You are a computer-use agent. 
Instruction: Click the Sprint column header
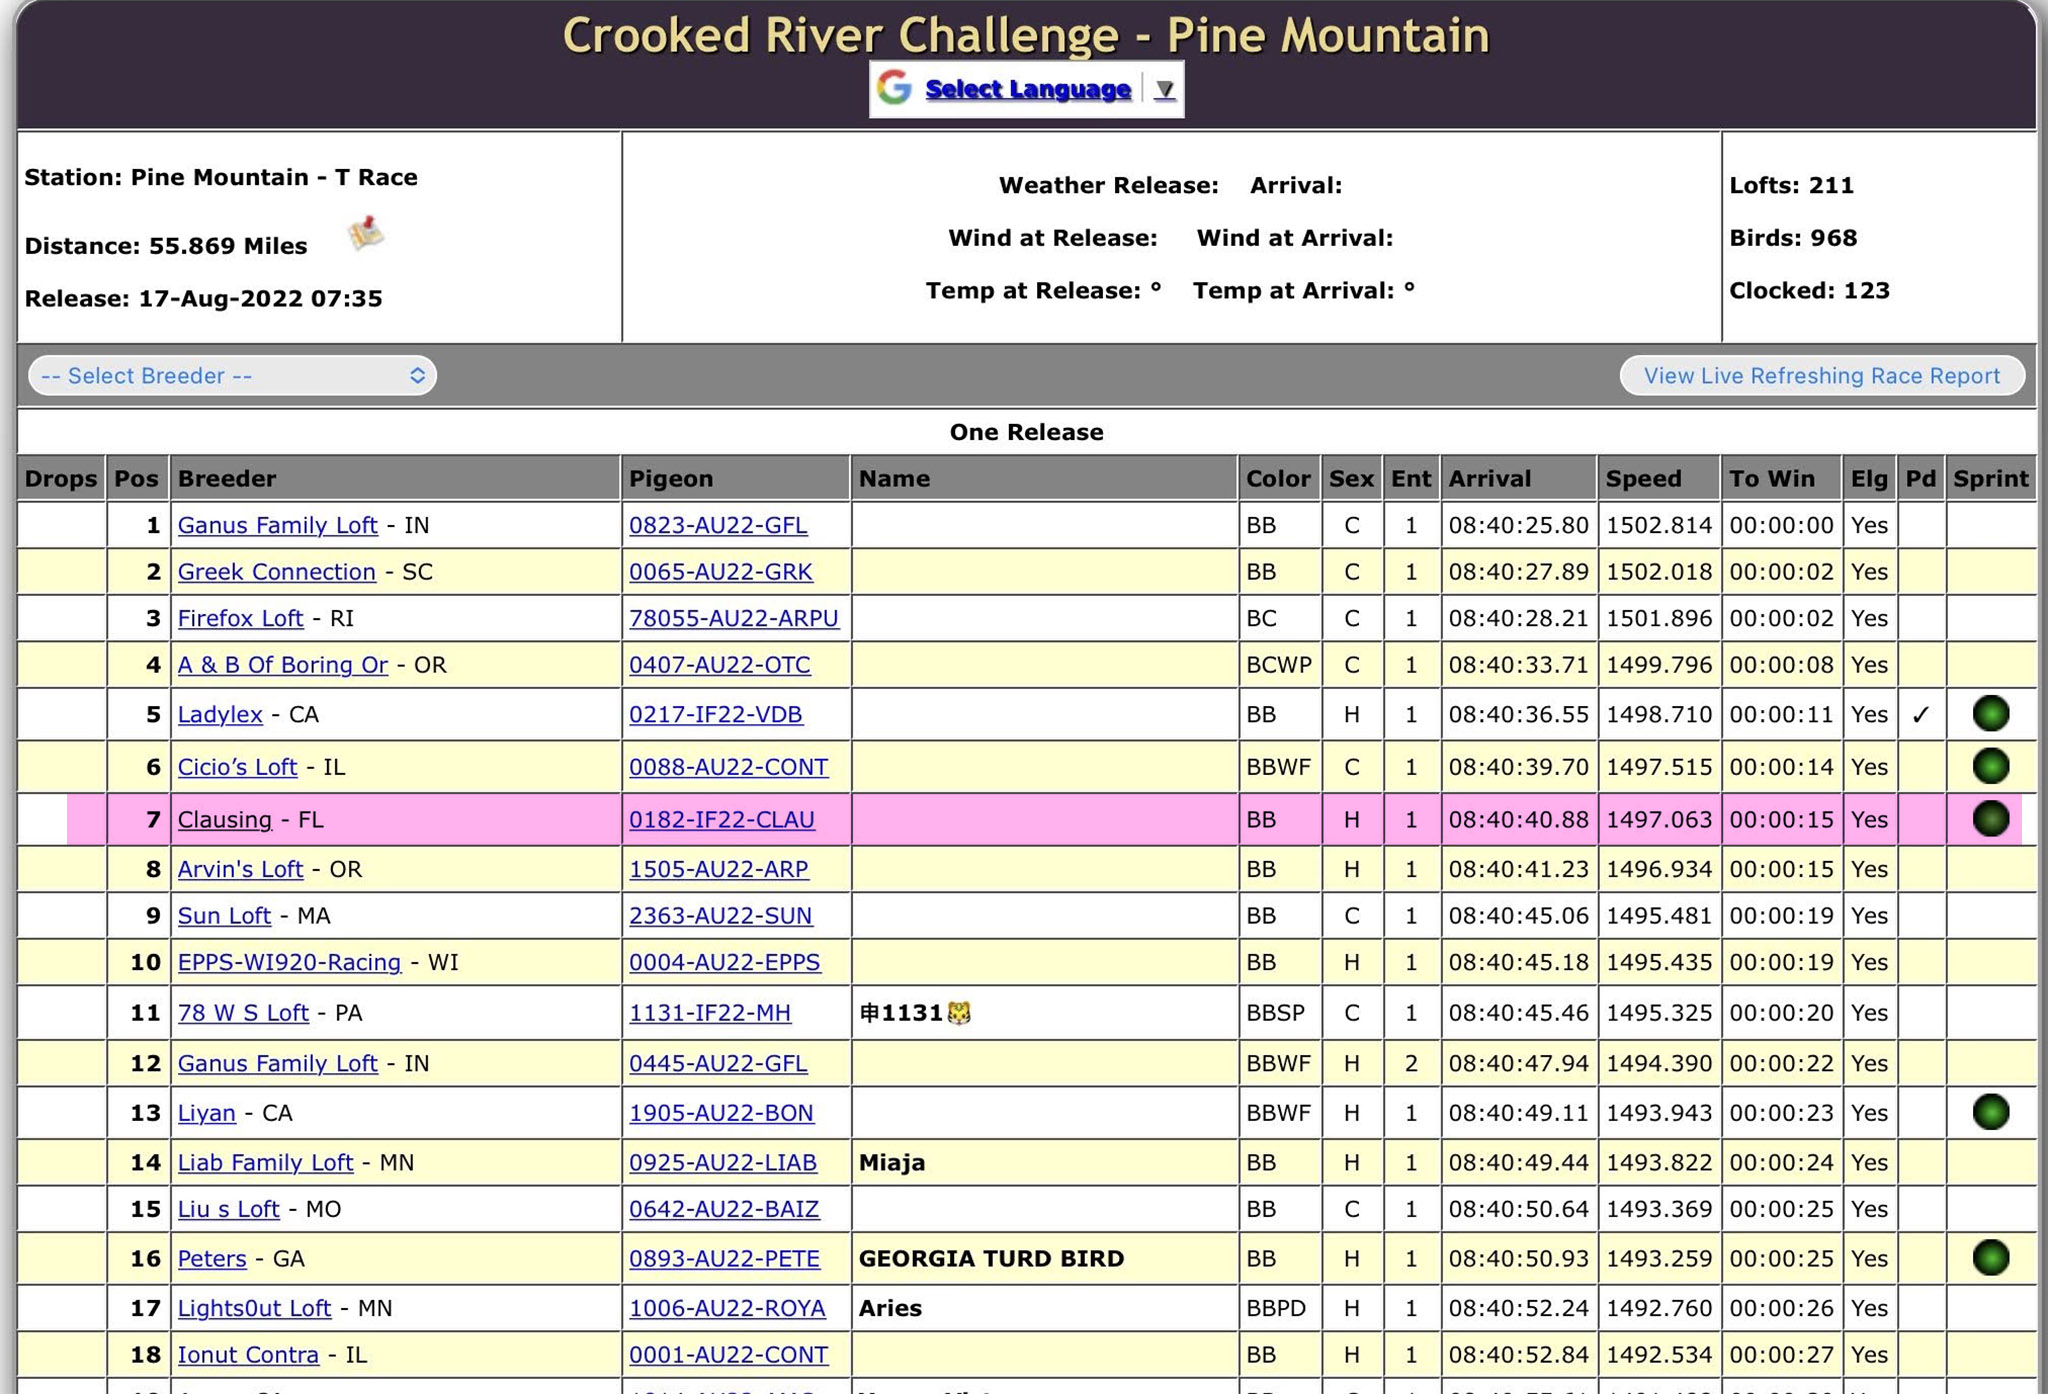[1990, 478]
